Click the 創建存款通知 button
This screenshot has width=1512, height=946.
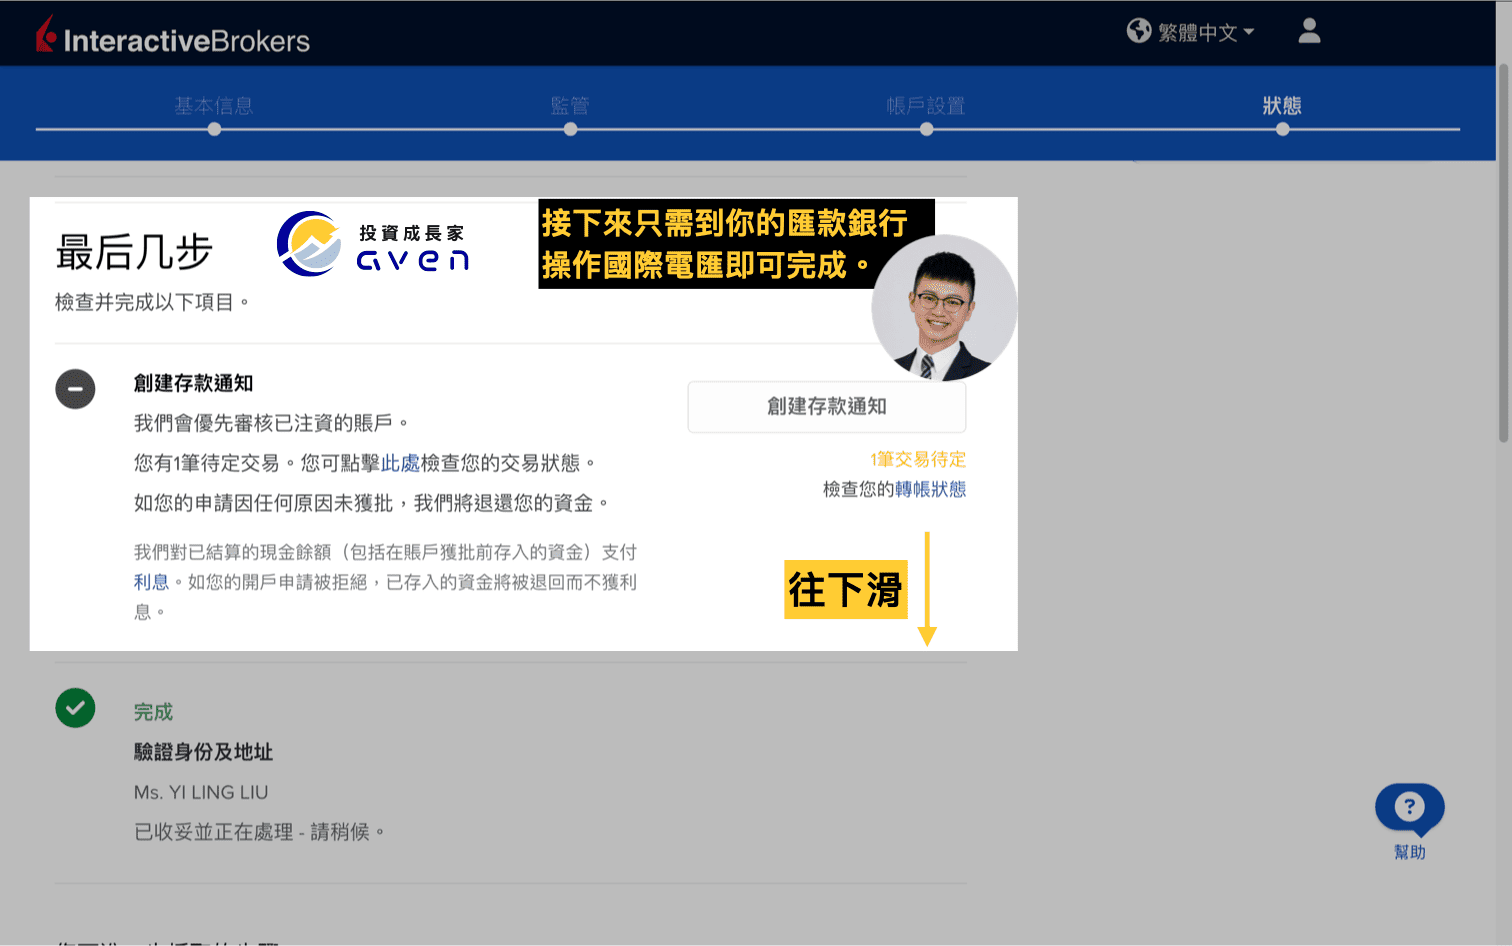826,406
